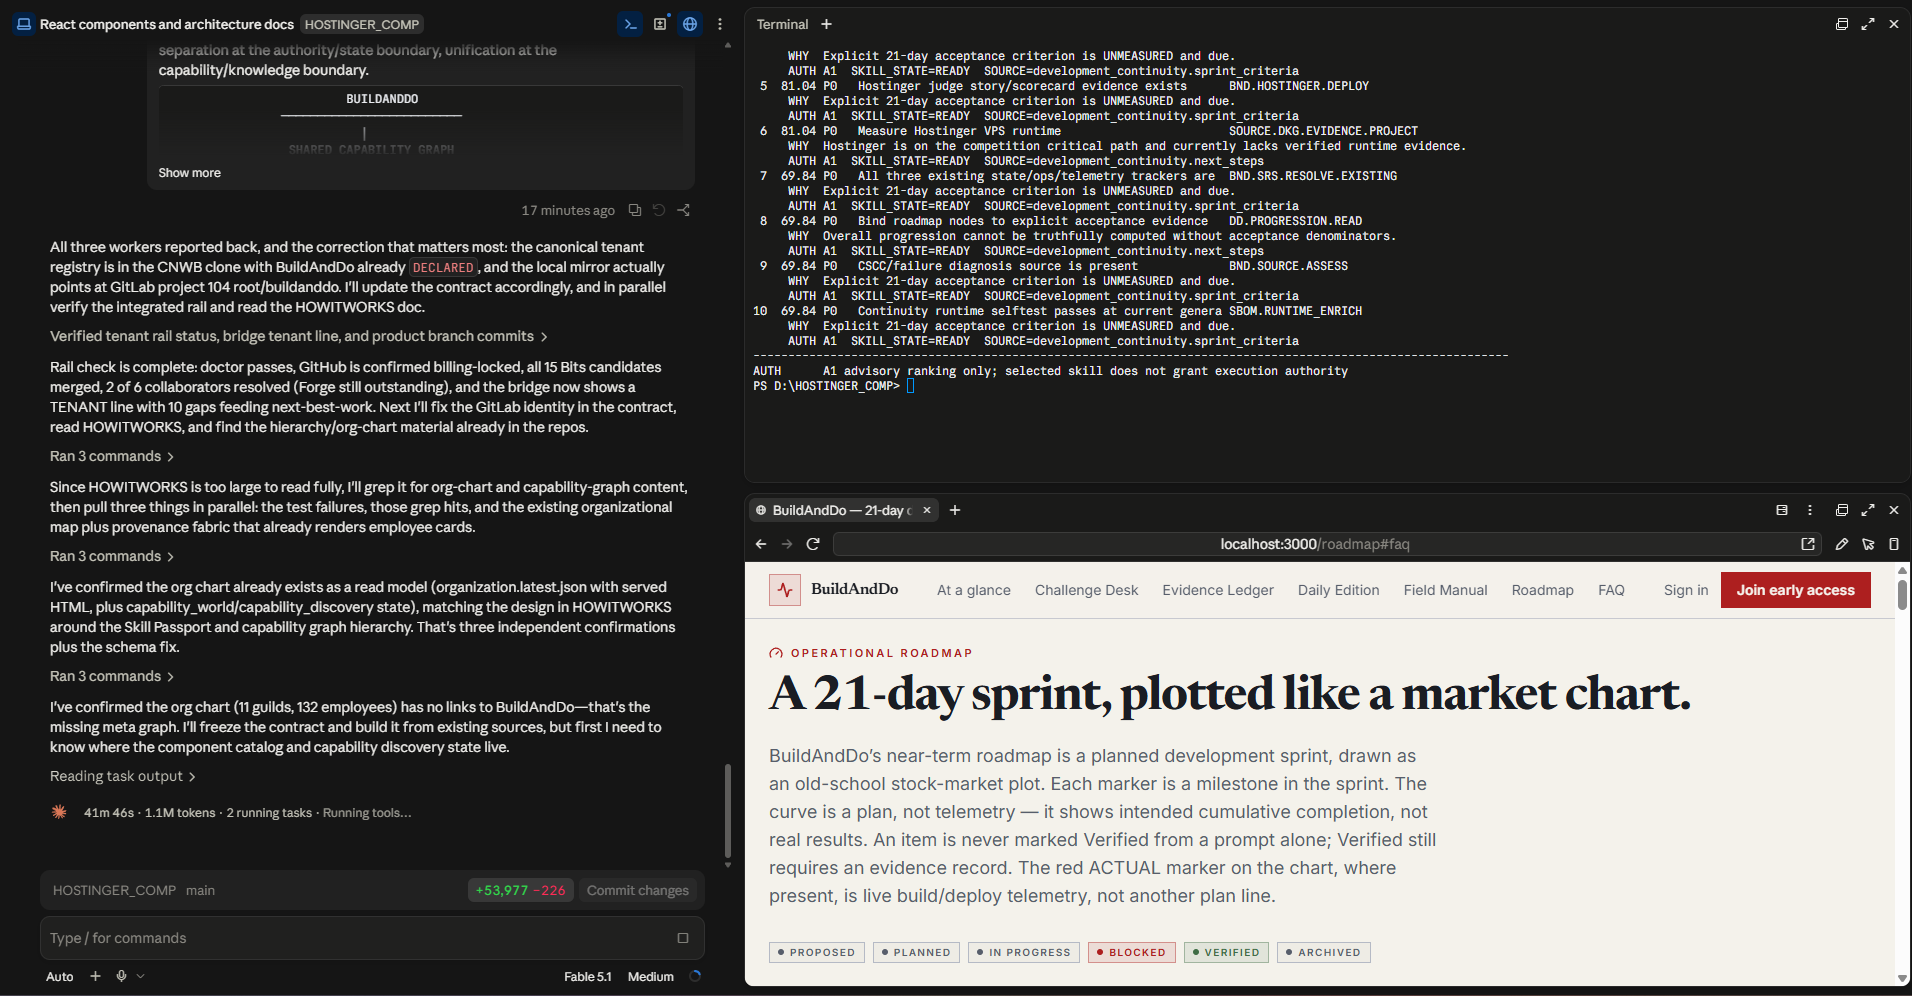This screenshot has width=1912, height=996.
Task: Toggle the BLOCKED status filter chip
Action: (x=1132, y=952)
